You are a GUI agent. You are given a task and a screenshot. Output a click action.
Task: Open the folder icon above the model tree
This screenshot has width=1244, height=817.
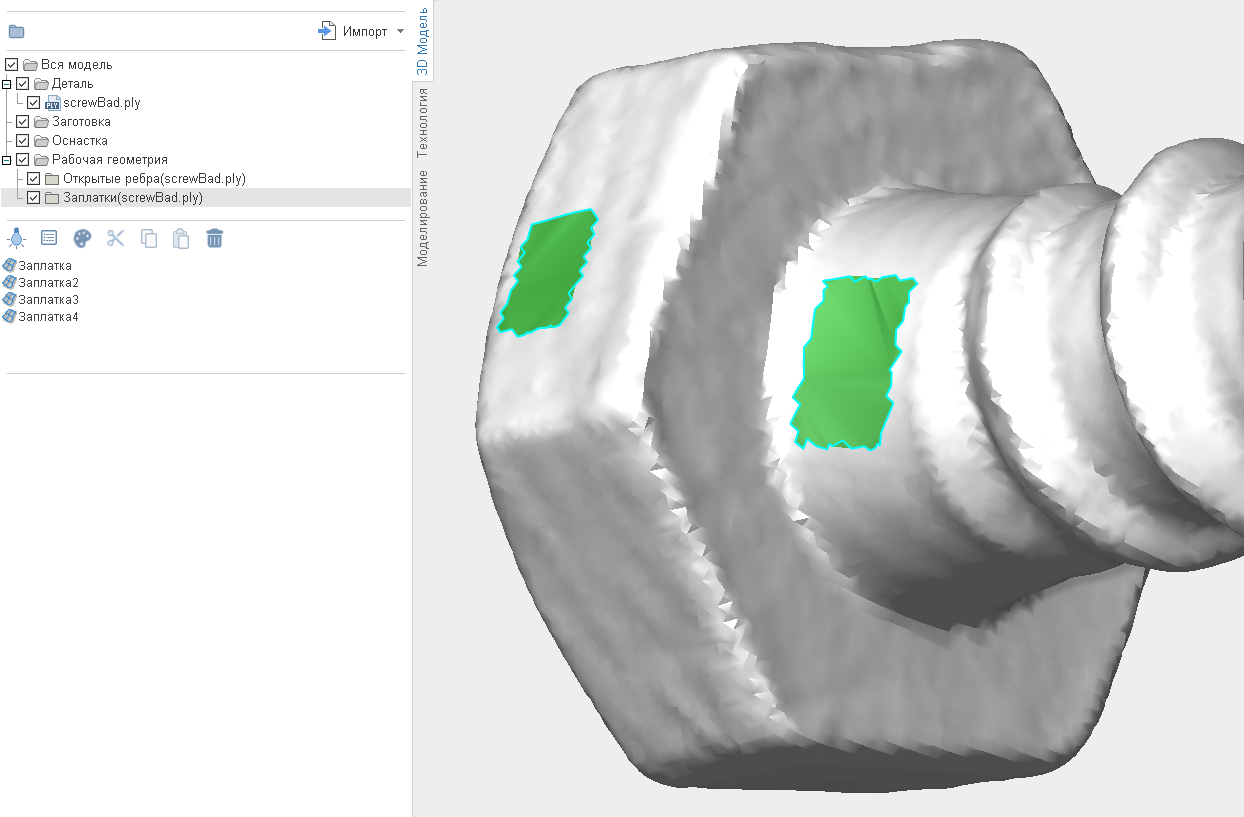[x=16, y=31]
